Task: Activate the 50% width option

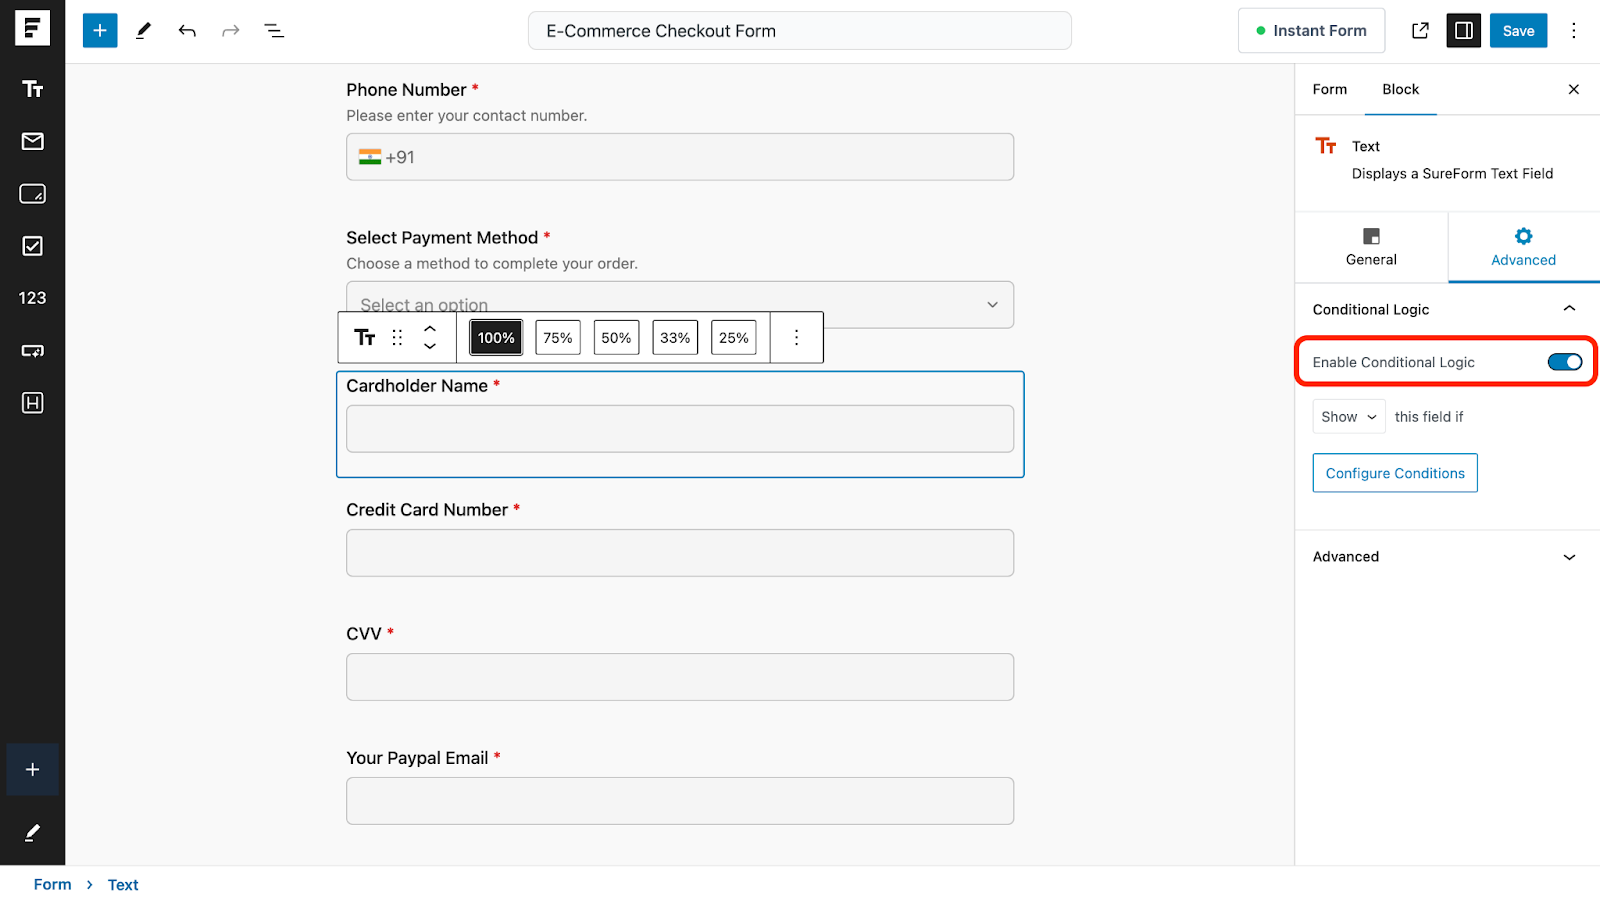Action: [616, 337]
